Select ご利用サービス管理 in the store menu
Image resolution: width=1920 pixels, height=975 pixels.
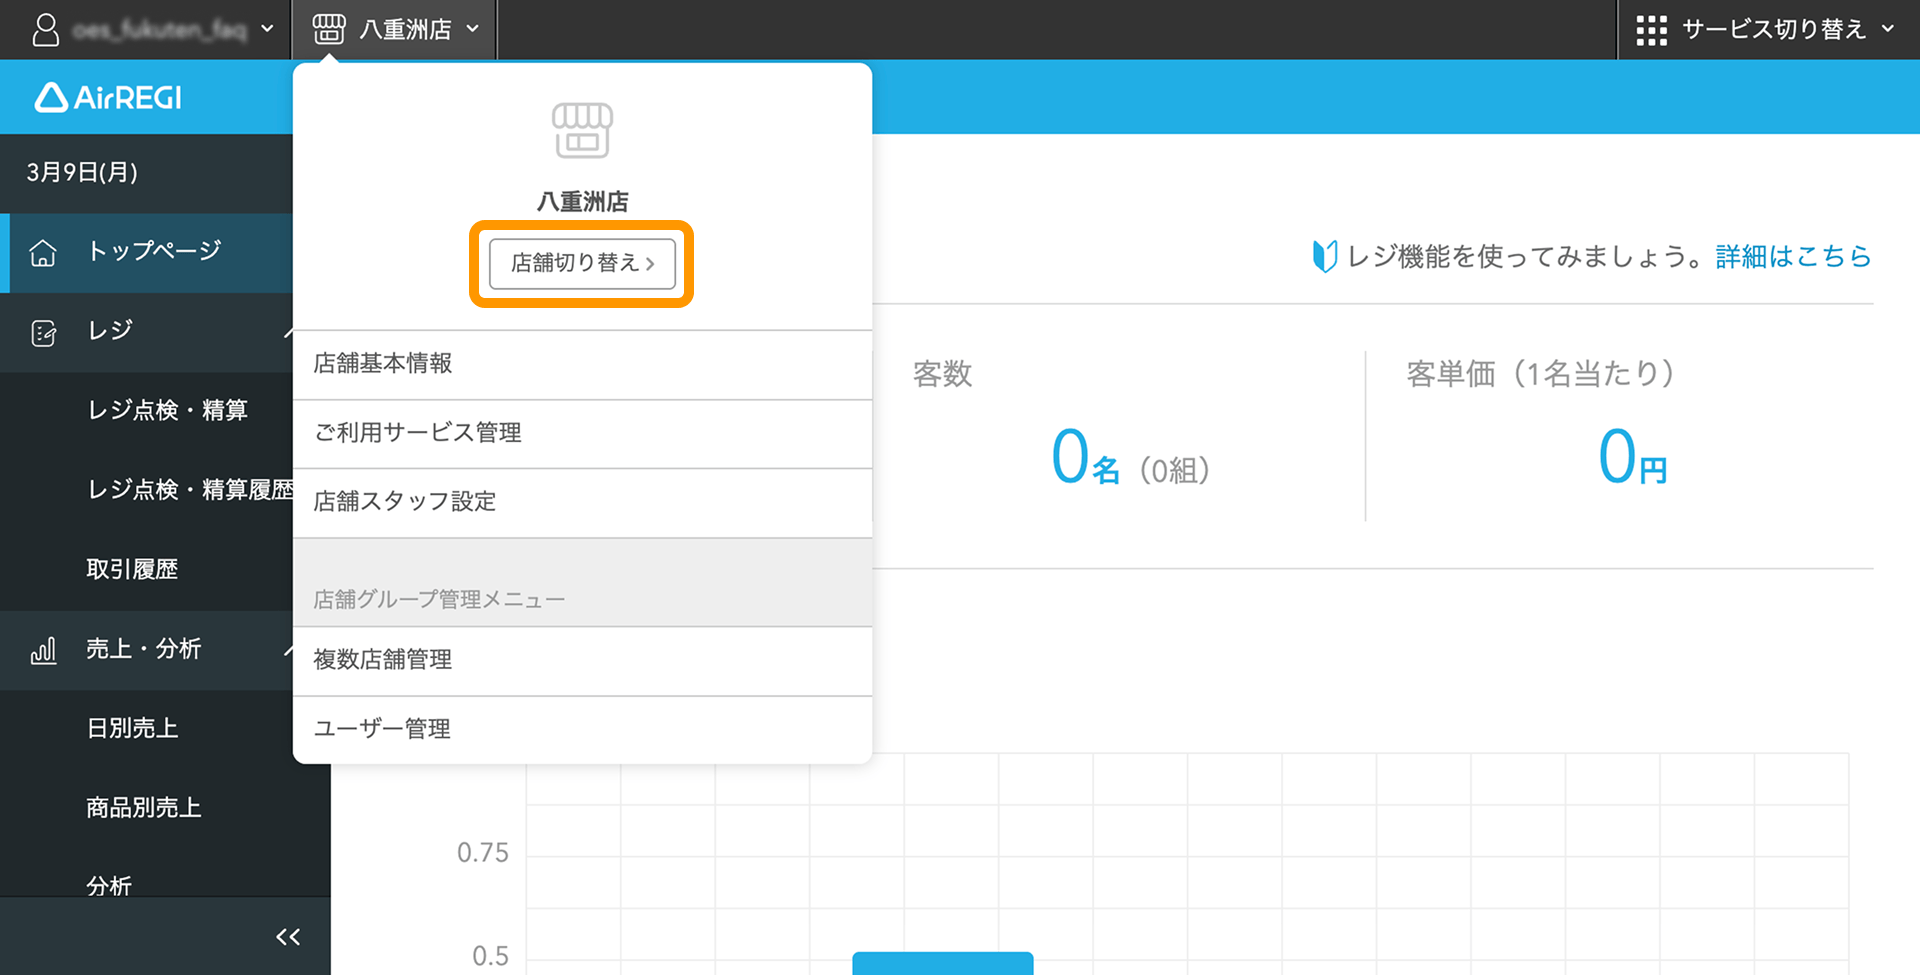(582, 433)
